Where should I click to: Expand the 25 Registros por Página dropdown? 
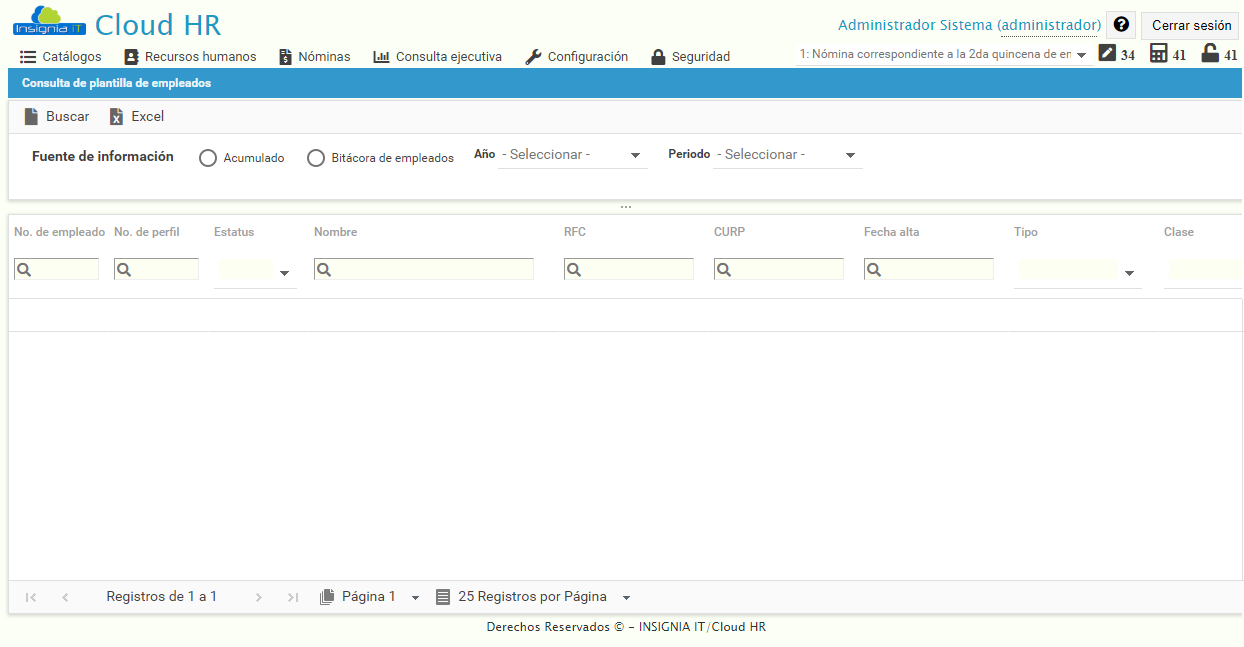point(626,595)
